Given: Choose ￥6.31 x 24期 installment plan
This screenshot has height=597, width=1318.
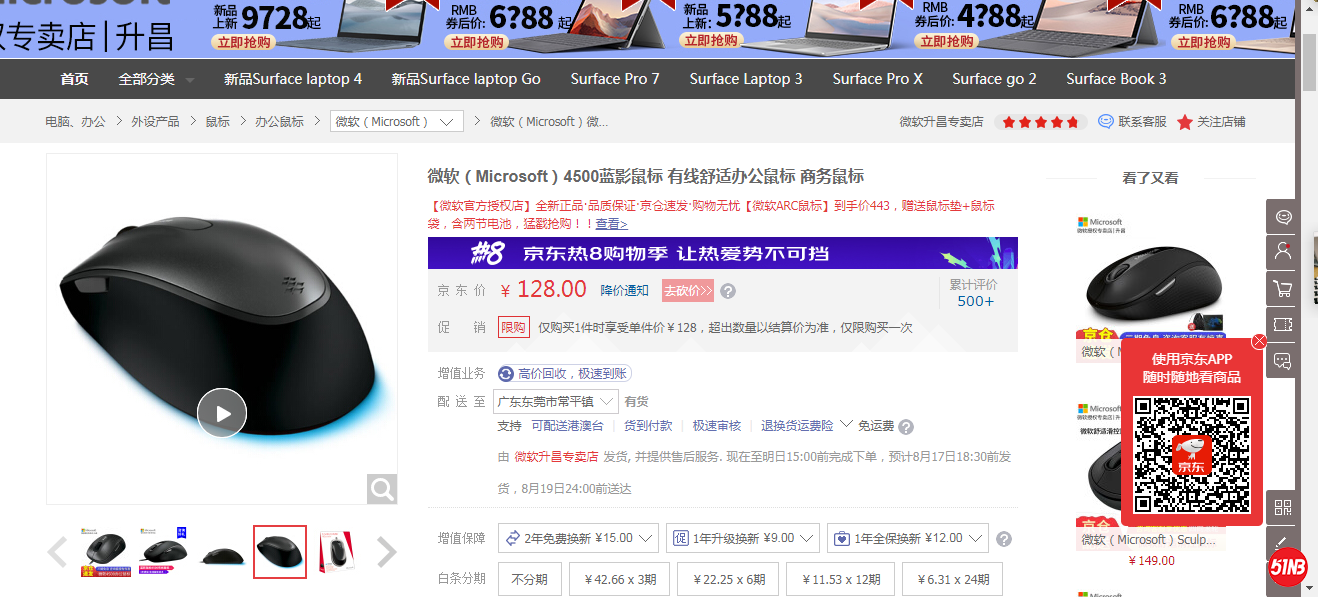Looking at the screenshot, I should pyautogui.click(x=953, y=579).
